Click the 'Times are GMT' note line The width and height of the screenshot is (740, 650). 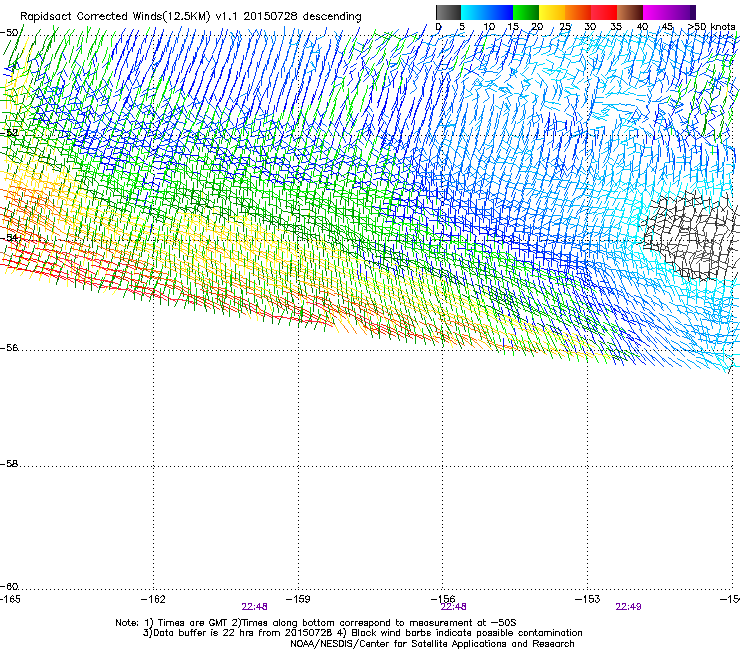(x=316, y=623)
